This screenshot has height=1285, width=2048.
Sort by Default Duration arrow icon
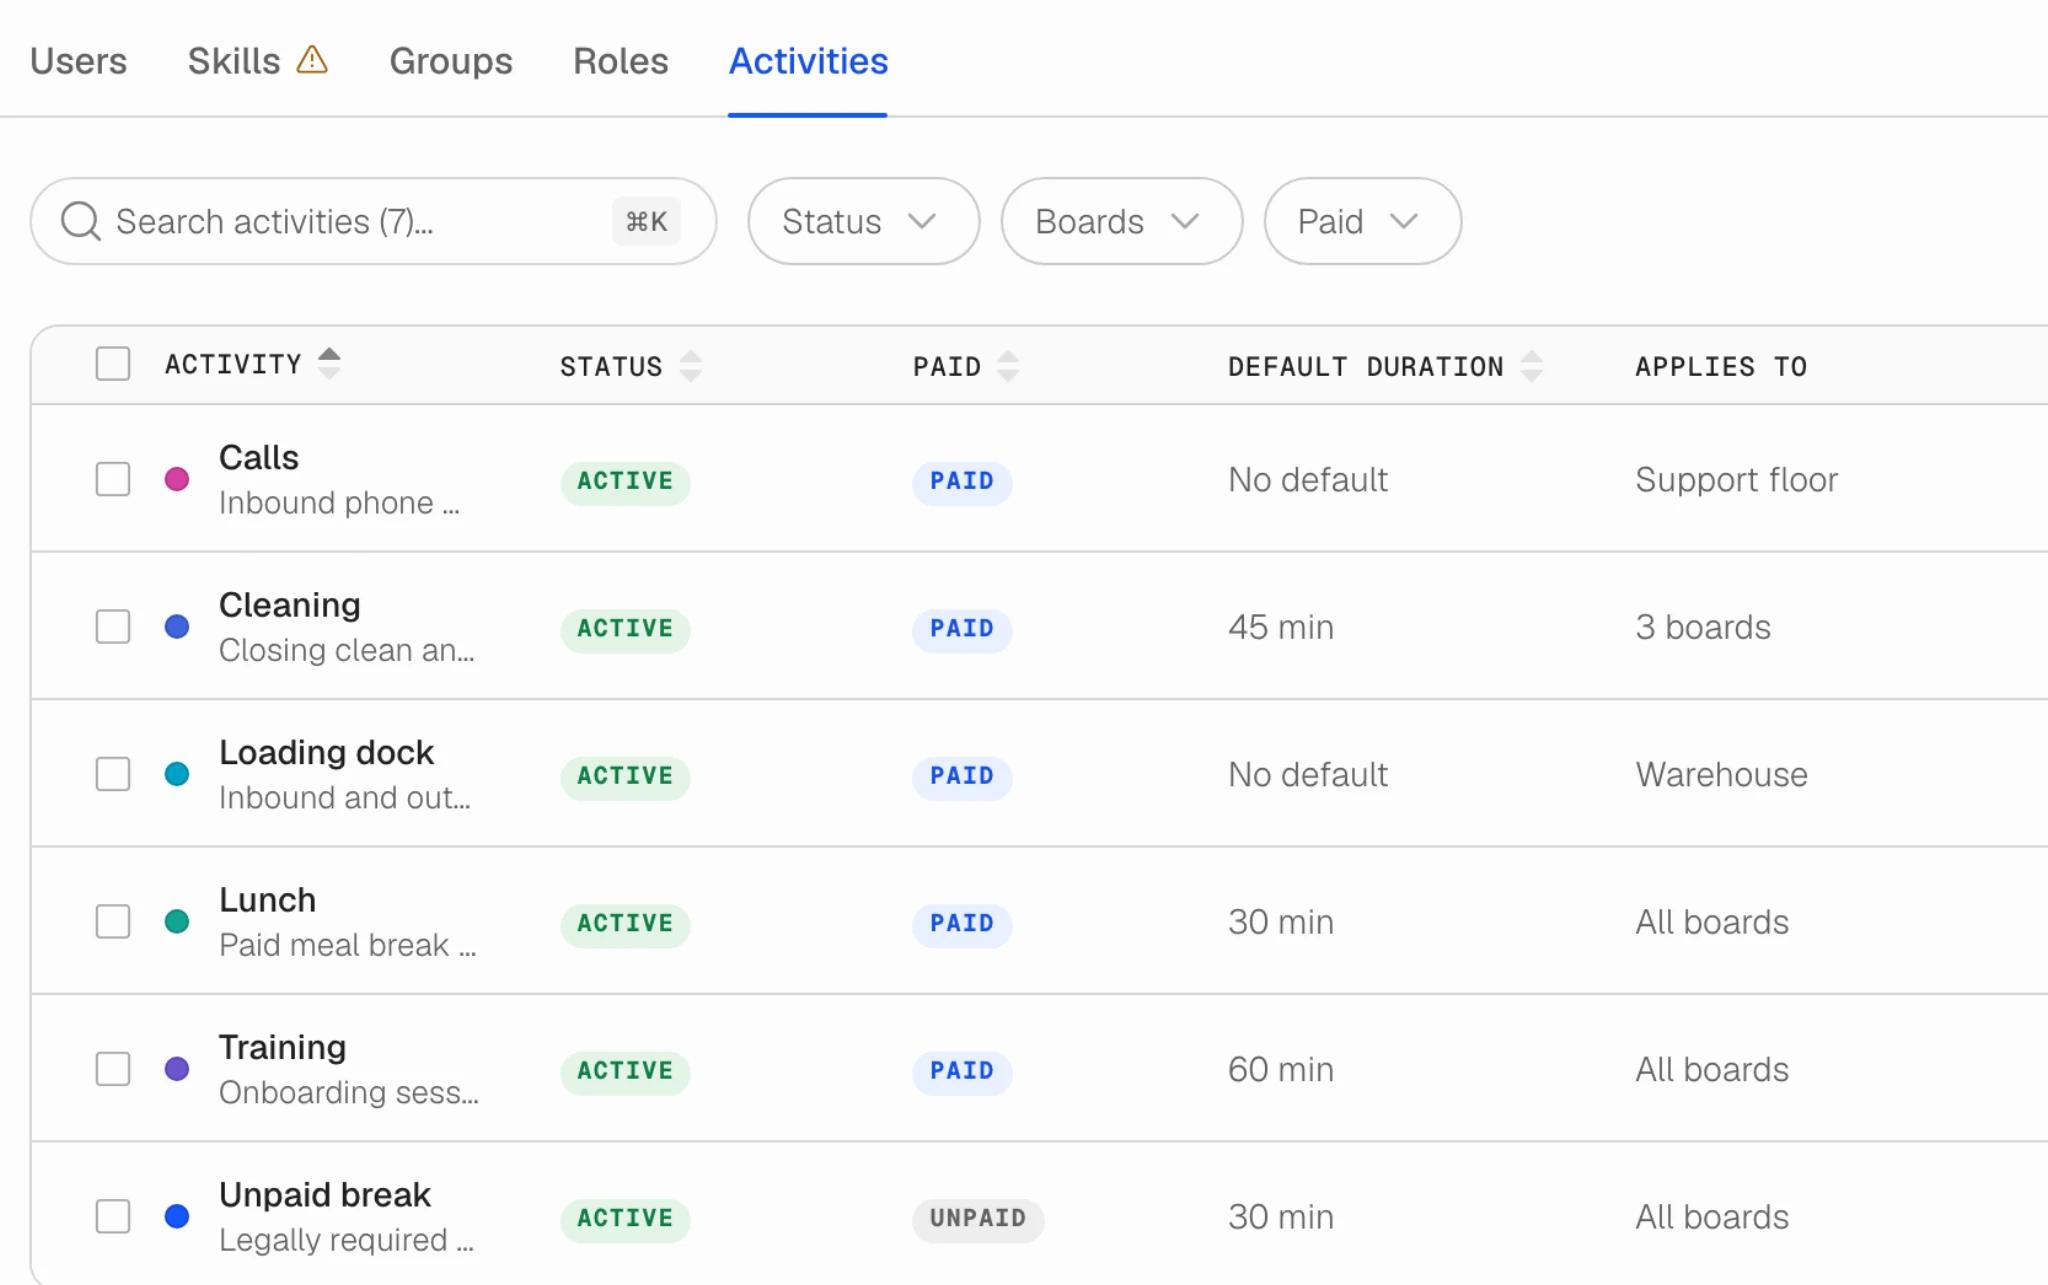click(x=1531, y=366)
